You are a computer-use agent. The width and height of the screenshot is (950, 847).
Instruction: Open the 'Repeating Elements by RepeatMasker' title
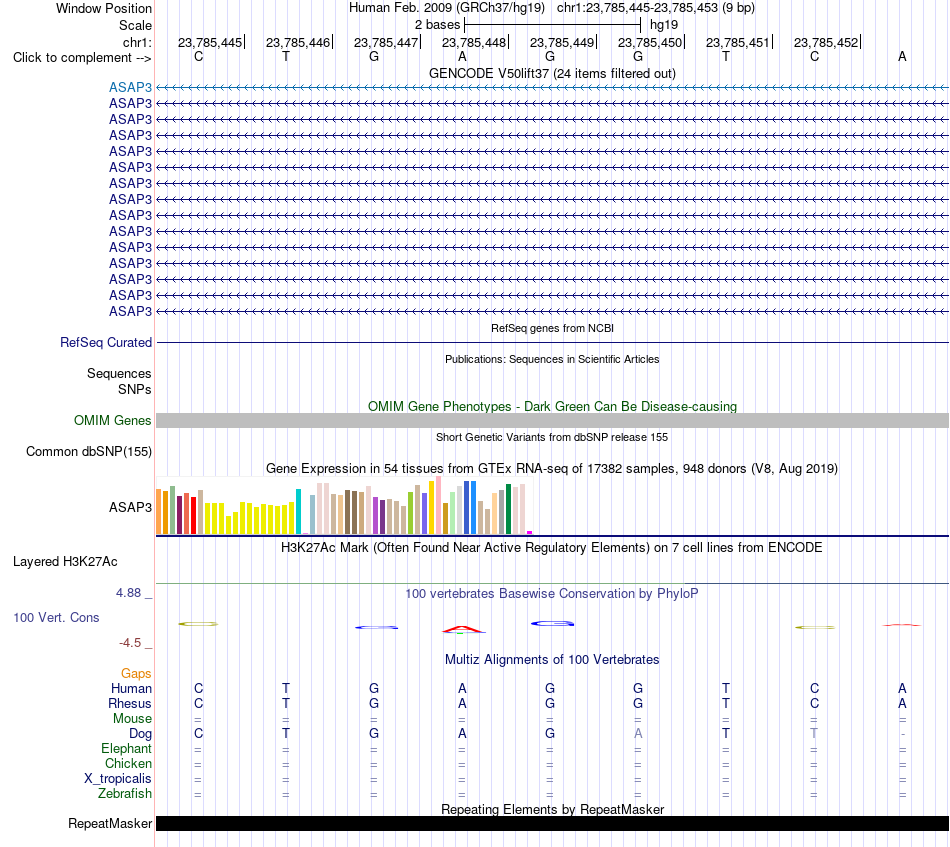pos(552,809)
